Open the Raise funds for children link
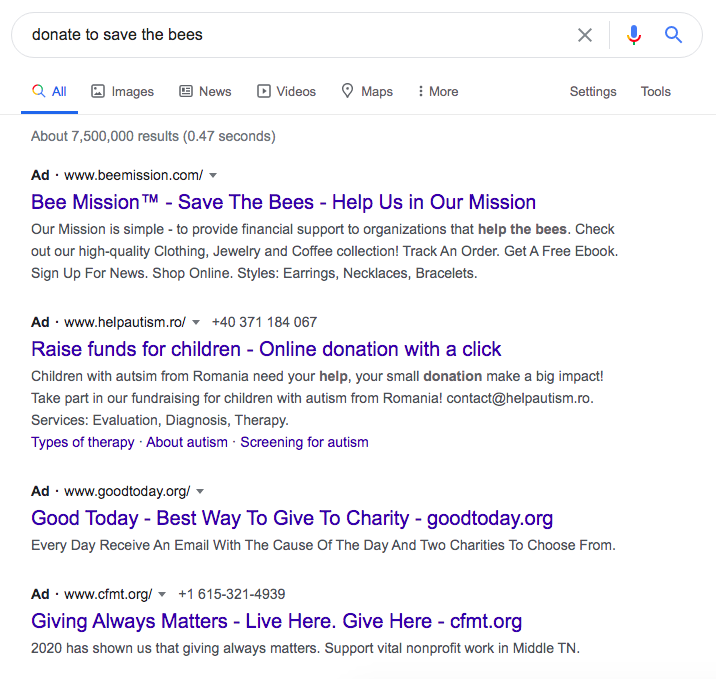Screen dimensions: 716x679 point(266,349)
